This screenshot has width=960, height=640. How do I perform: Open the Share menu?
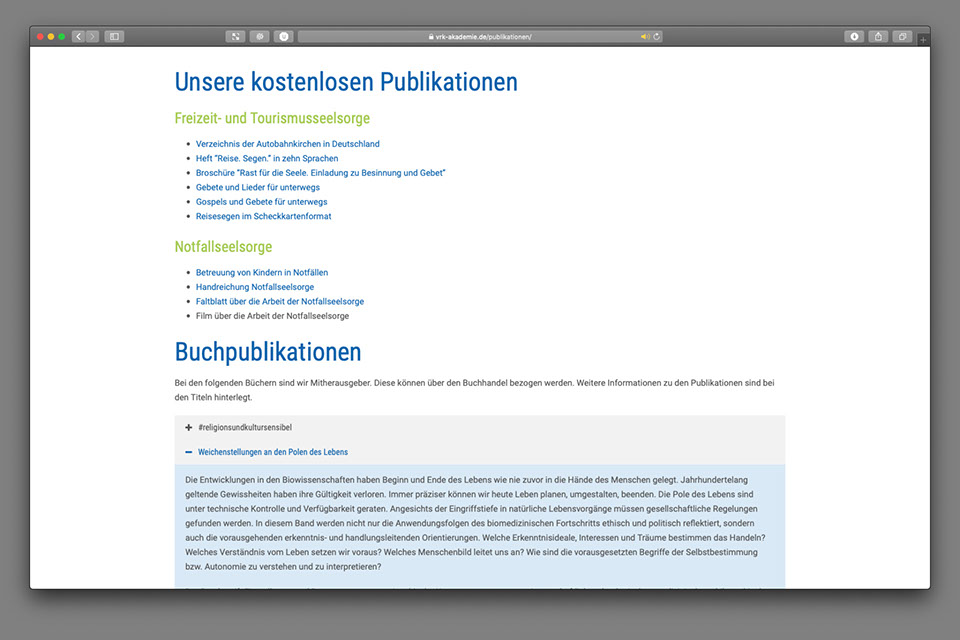click(x=878, y=37)
